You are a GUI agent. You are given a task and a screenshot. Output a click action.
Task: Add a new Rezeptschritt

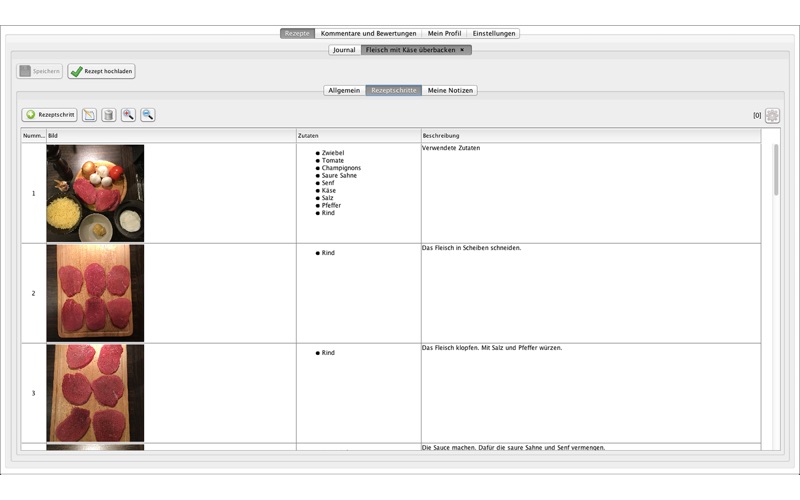(49, 115)
